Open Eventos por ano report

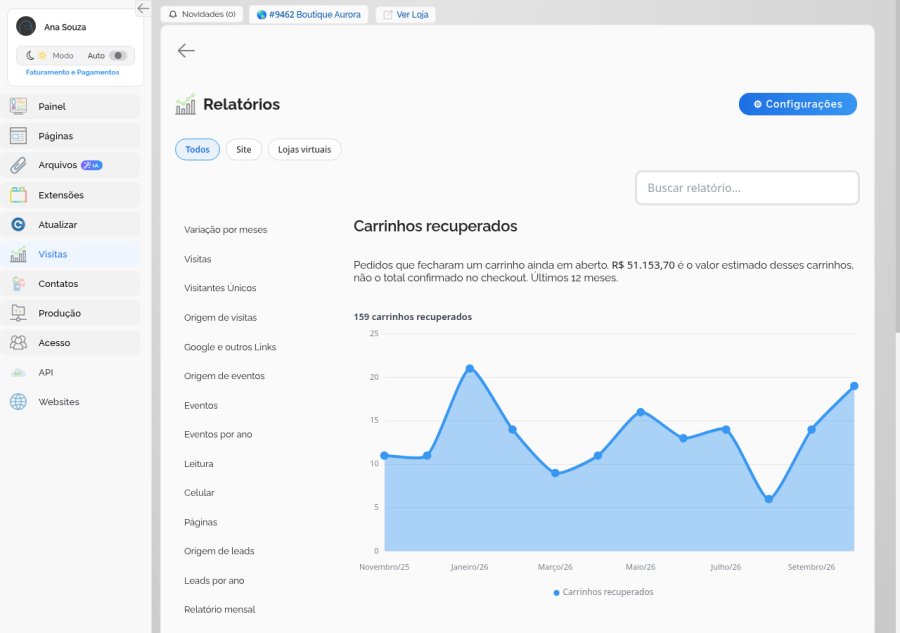click(x=218, y=434)
